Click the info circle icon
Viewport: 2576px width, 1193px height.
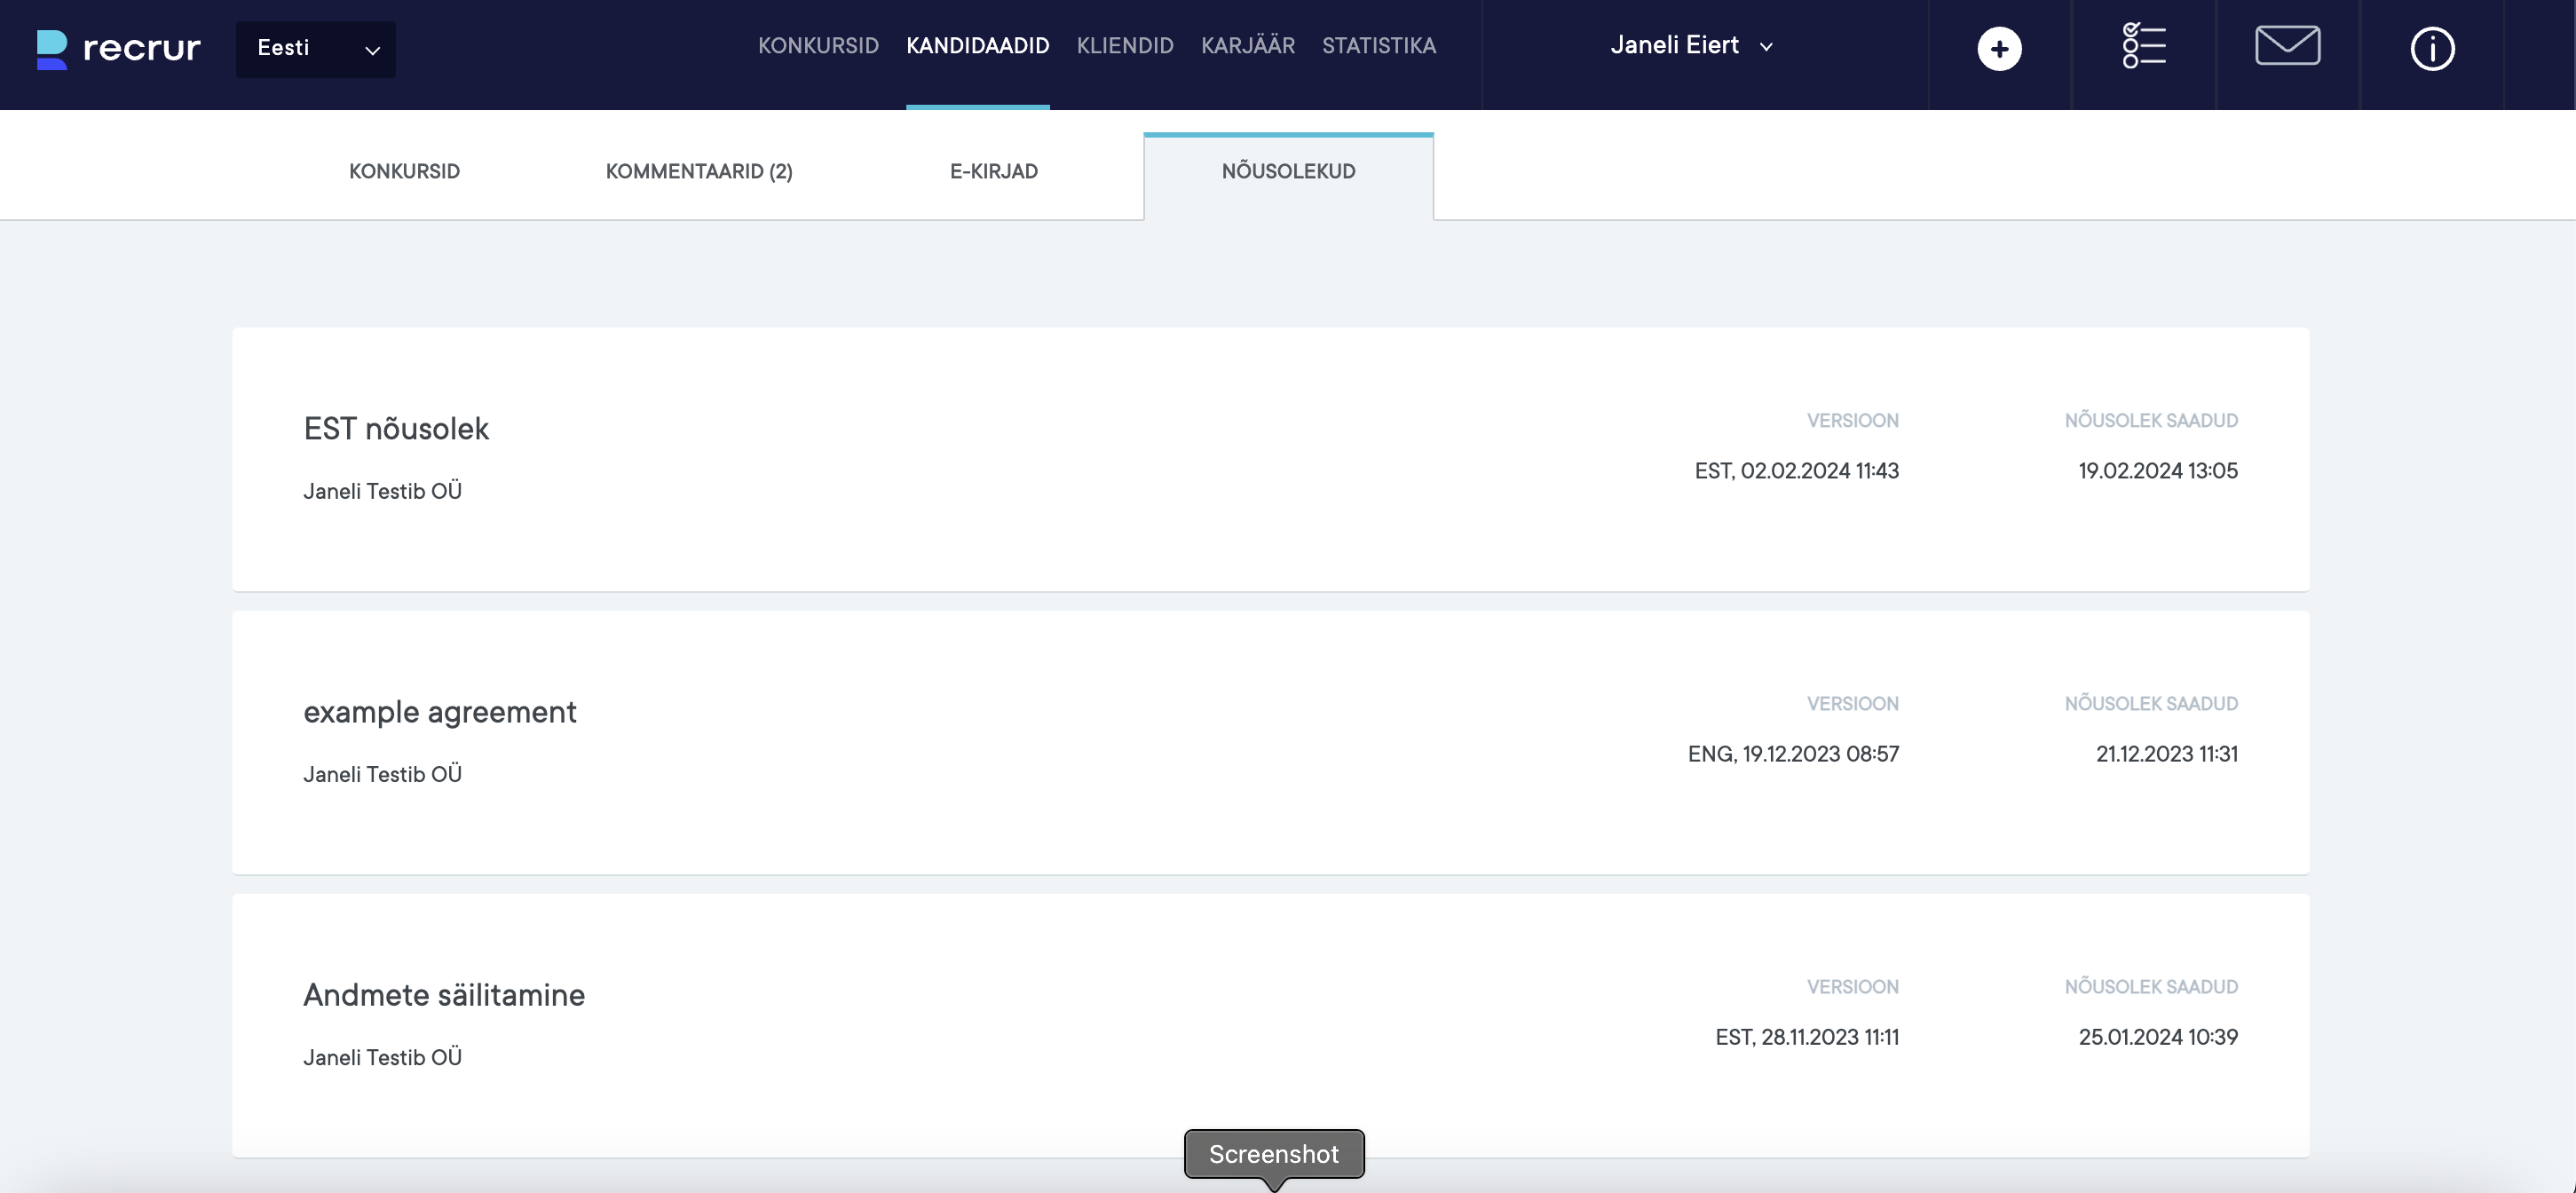point(2431,49)
